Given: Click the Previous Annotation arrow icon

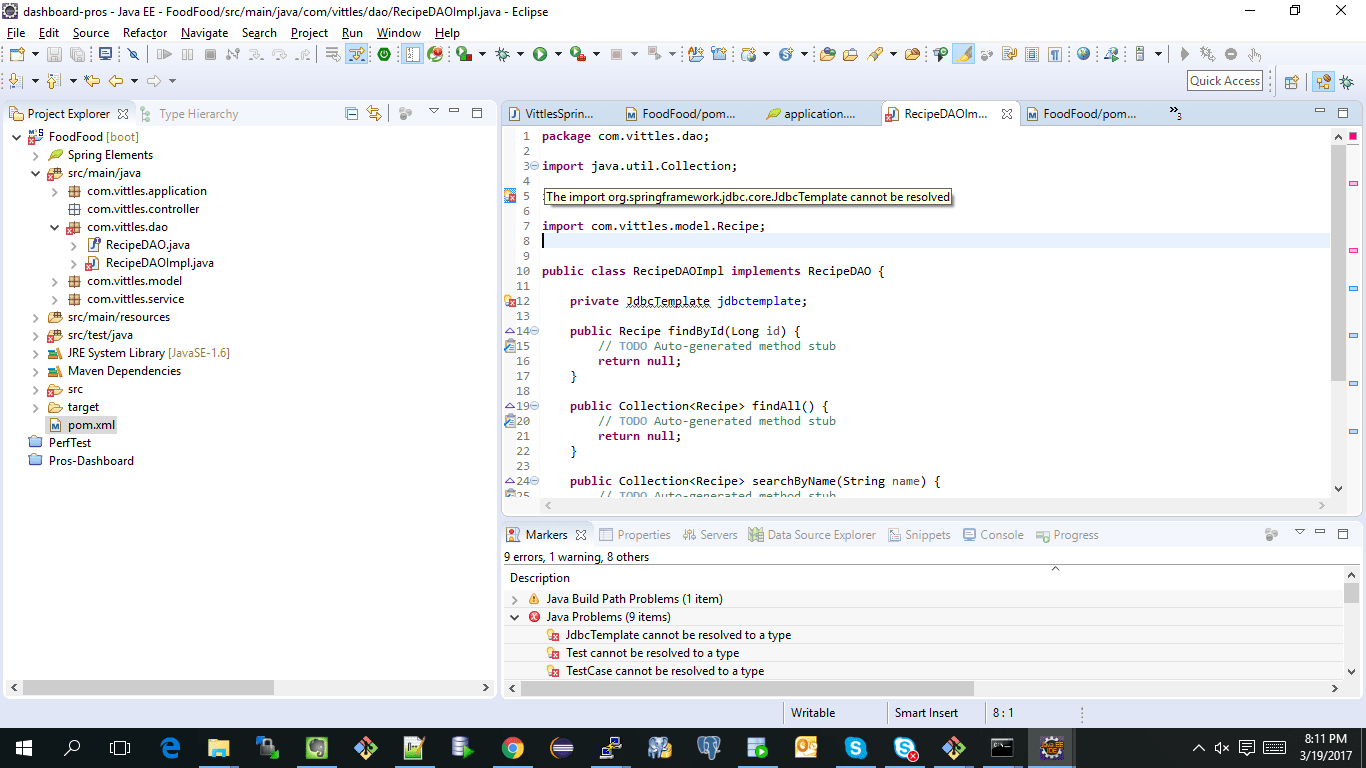Looking at the screenshot, I should (x=52, y=81).
